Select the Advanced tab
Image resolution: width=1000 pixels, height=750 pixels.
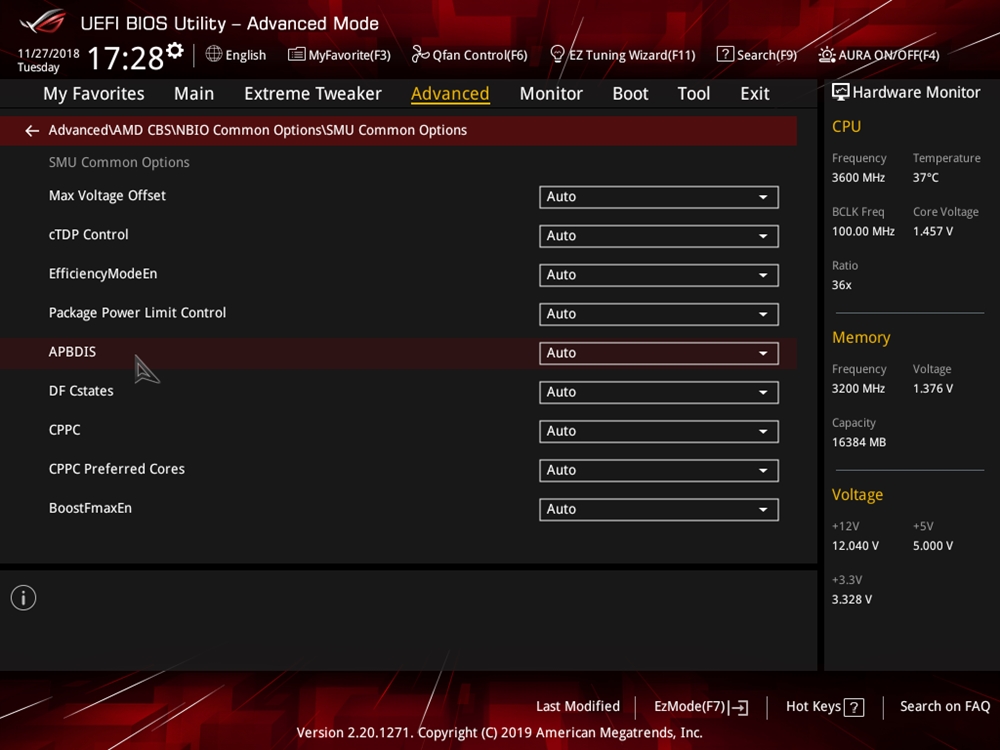[450, 94]
